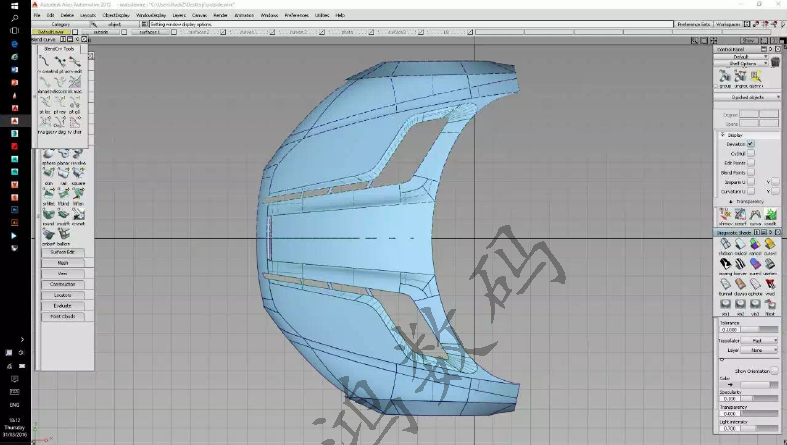The width and height of the screenshot is (787, 445).
Task: Click the Windows search taskbar icon
Action: [15, 18]
